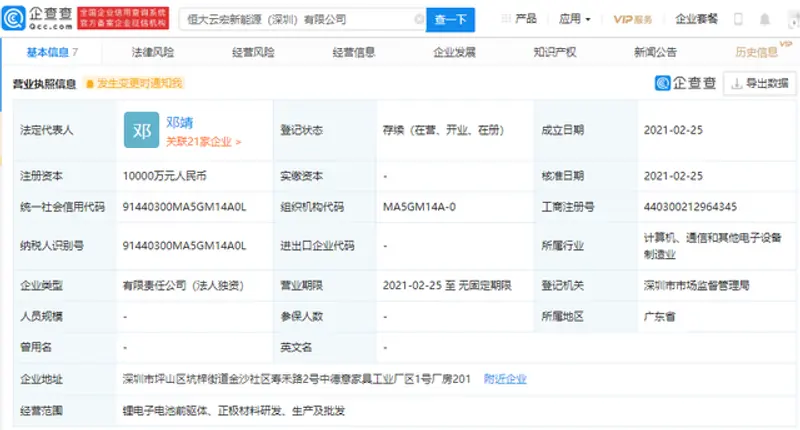The width and height of the screenshot is (800, 430).
Task: Click 关联21家企业 link
Action: 203,142
